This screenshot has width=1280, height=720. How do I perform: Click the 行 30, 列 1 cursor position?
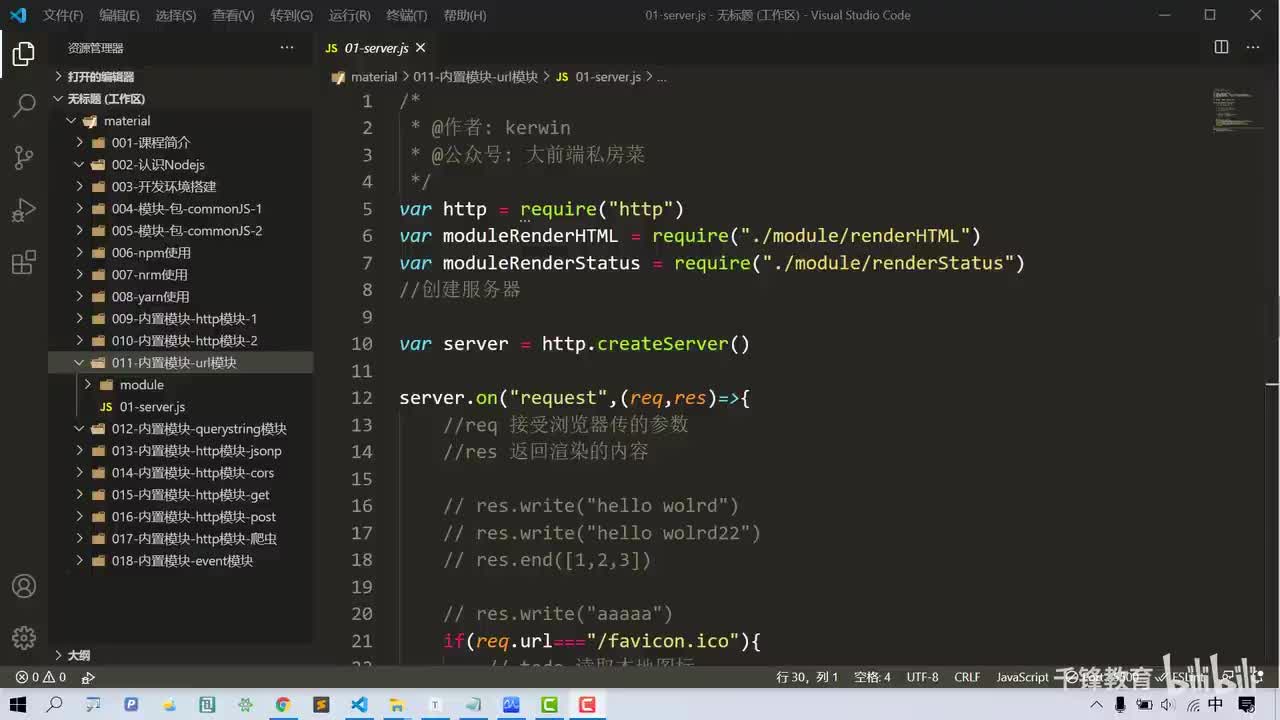(807, 677)
